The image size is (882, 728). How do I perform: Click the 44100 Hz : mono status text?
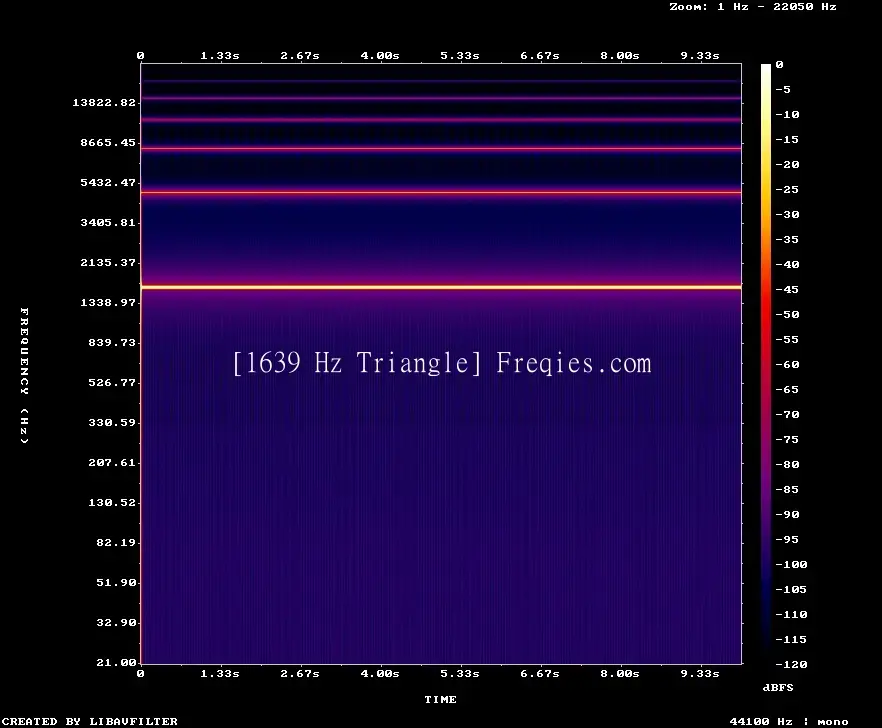click(x=789, y=721)
